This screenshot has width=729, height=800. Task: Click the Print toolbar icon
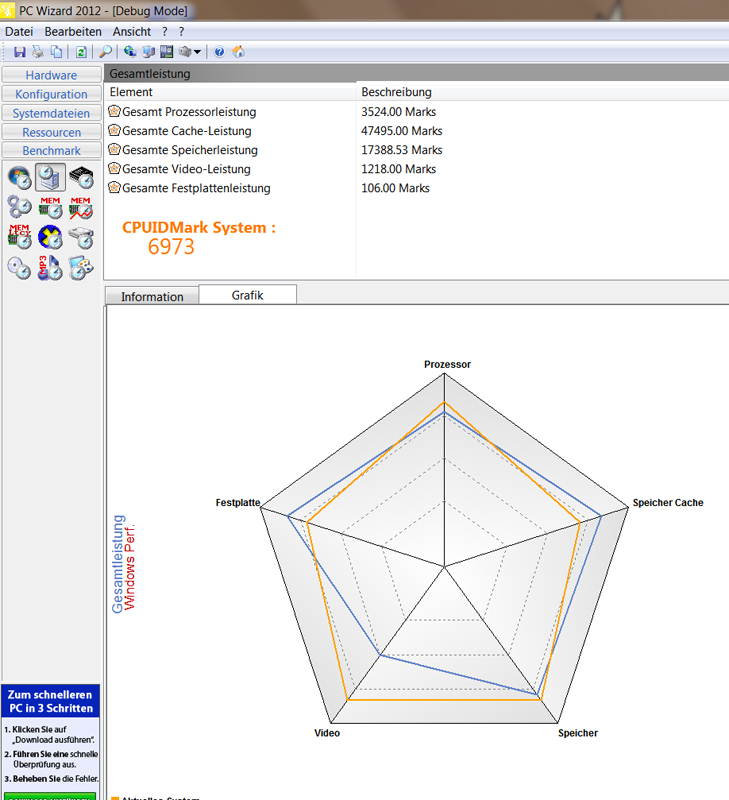click(x=38, y=52)
